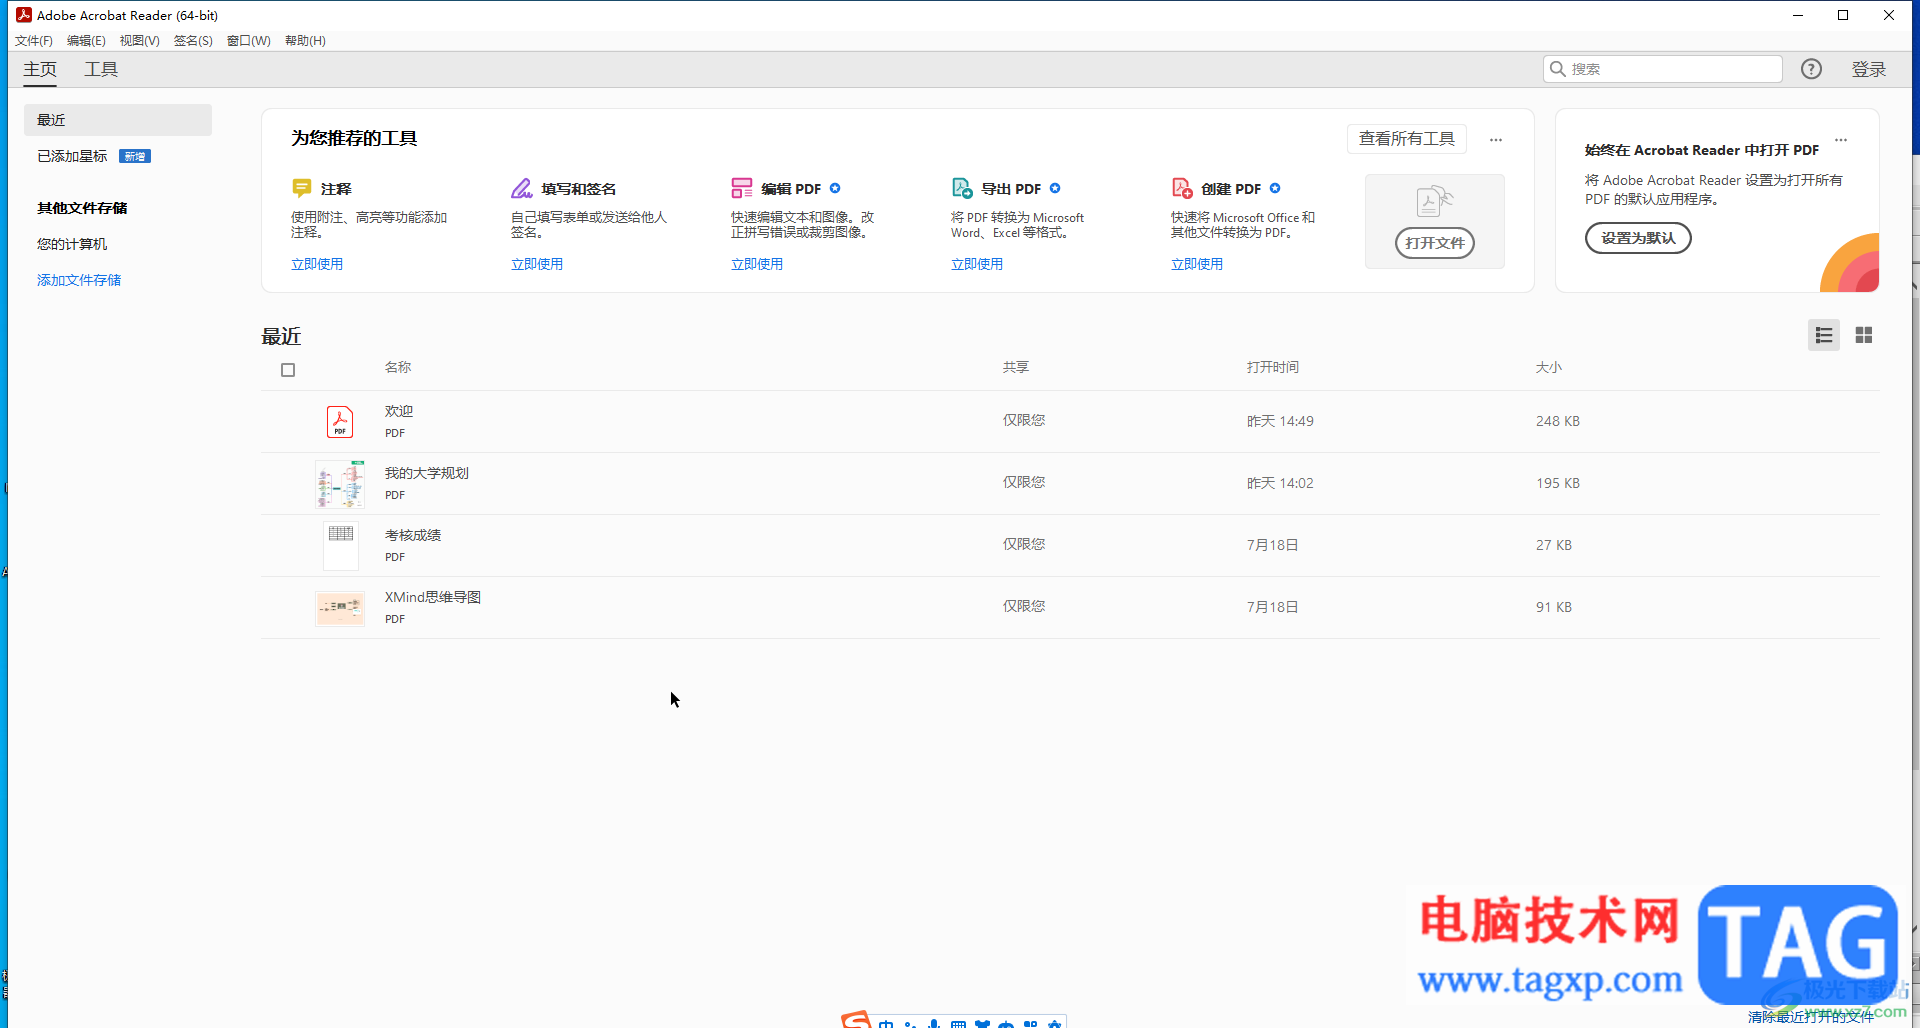Click 昨天 14:02 open time

coord(1280,483)
